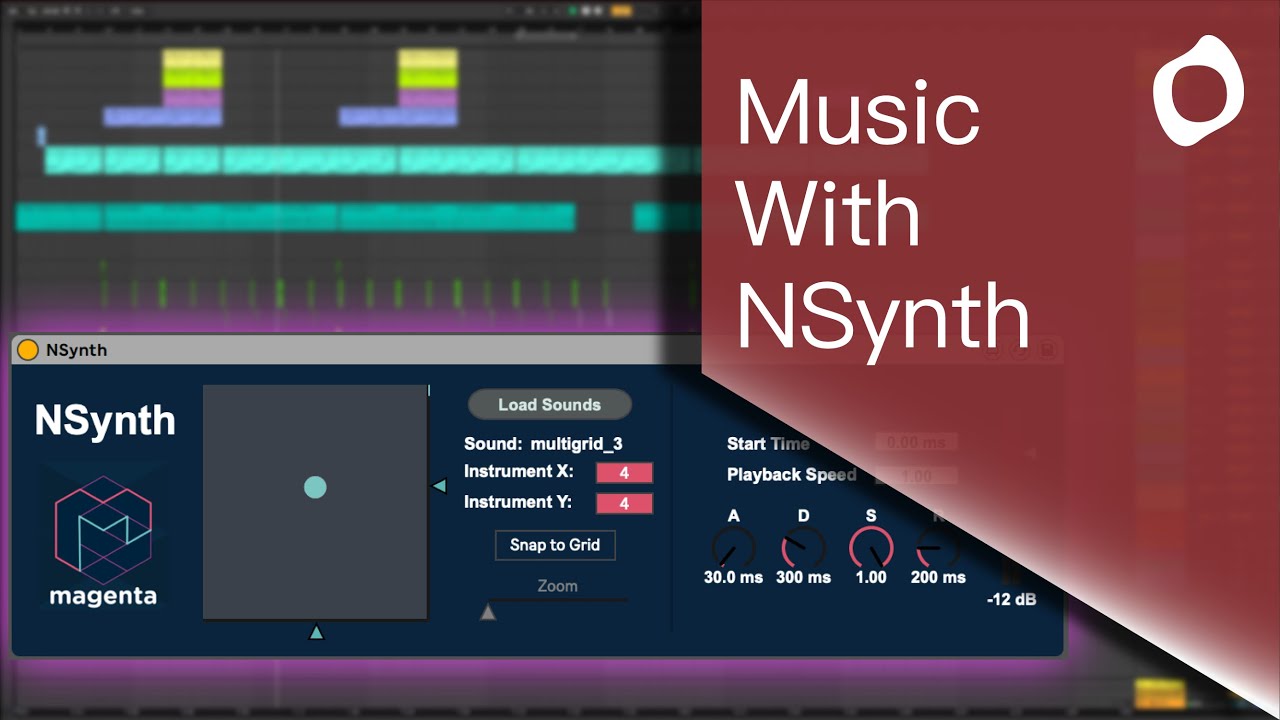This screenshot has width=1280, height=720.
Task: Click the 300 ms decay value
Action: point(803,577)
